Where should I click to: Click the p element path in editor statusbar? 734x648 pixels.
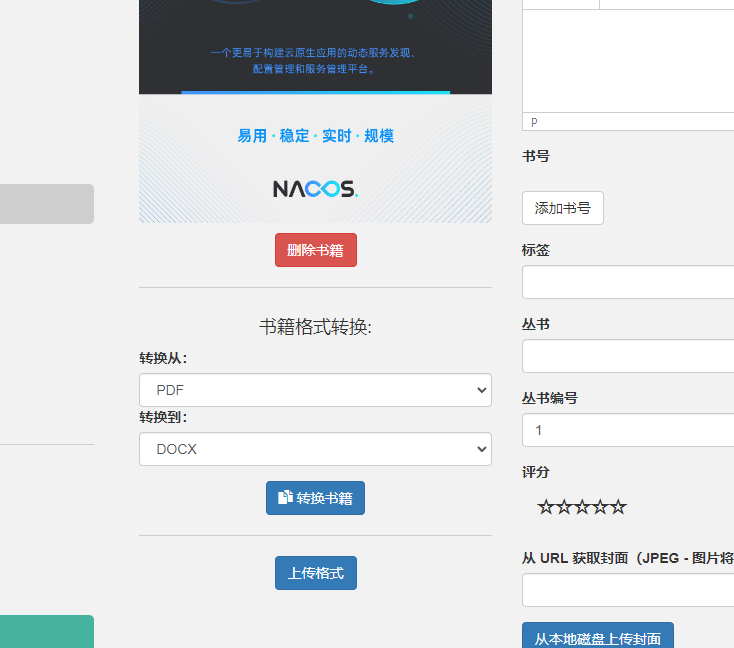tap(534, 122)
